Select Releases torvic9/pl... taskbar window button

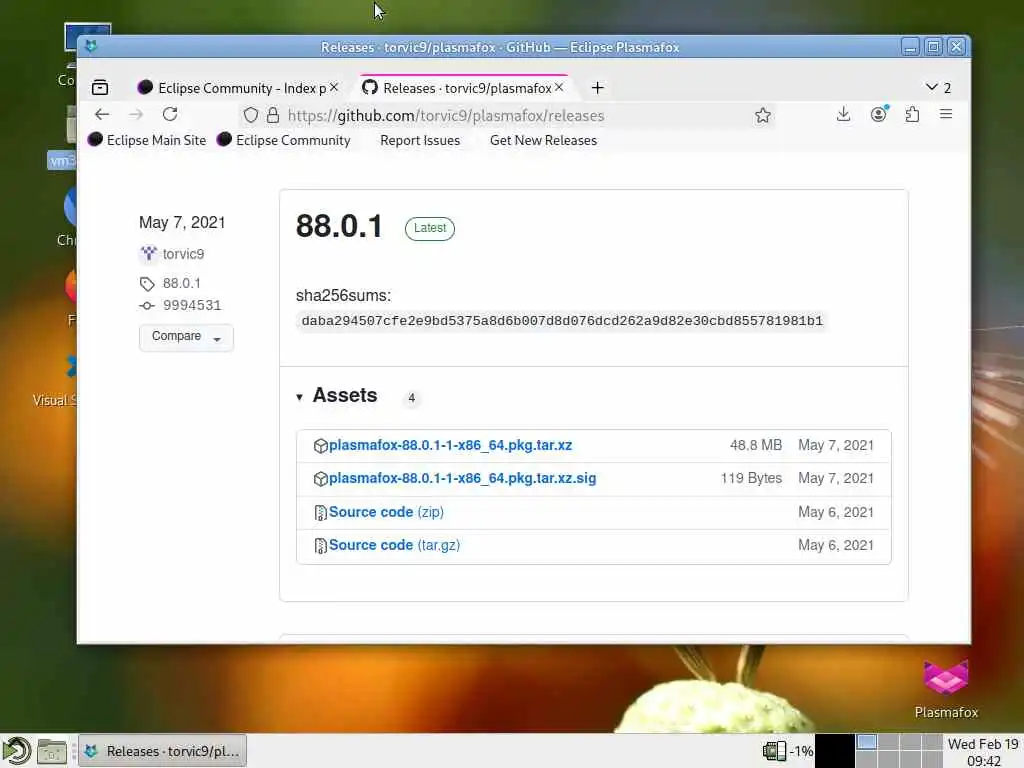coord(163,752)
